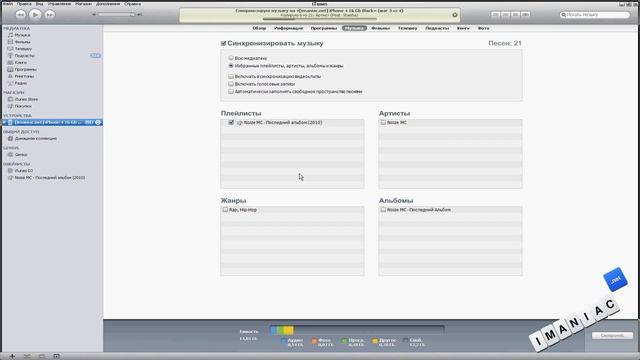Open Книги in the sidebar
640x360 pixels.
tap(20, 62)
